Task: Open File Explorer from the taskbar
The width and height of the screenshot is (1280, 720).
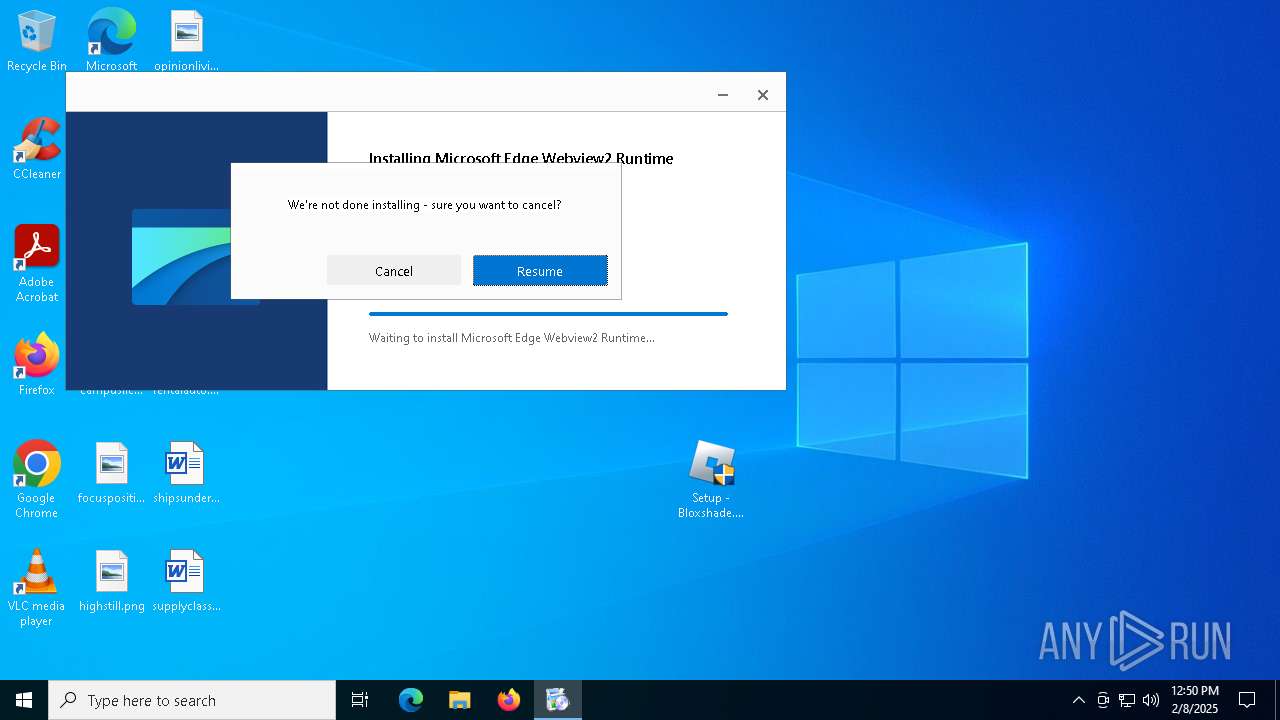Action: click(460, 700)
